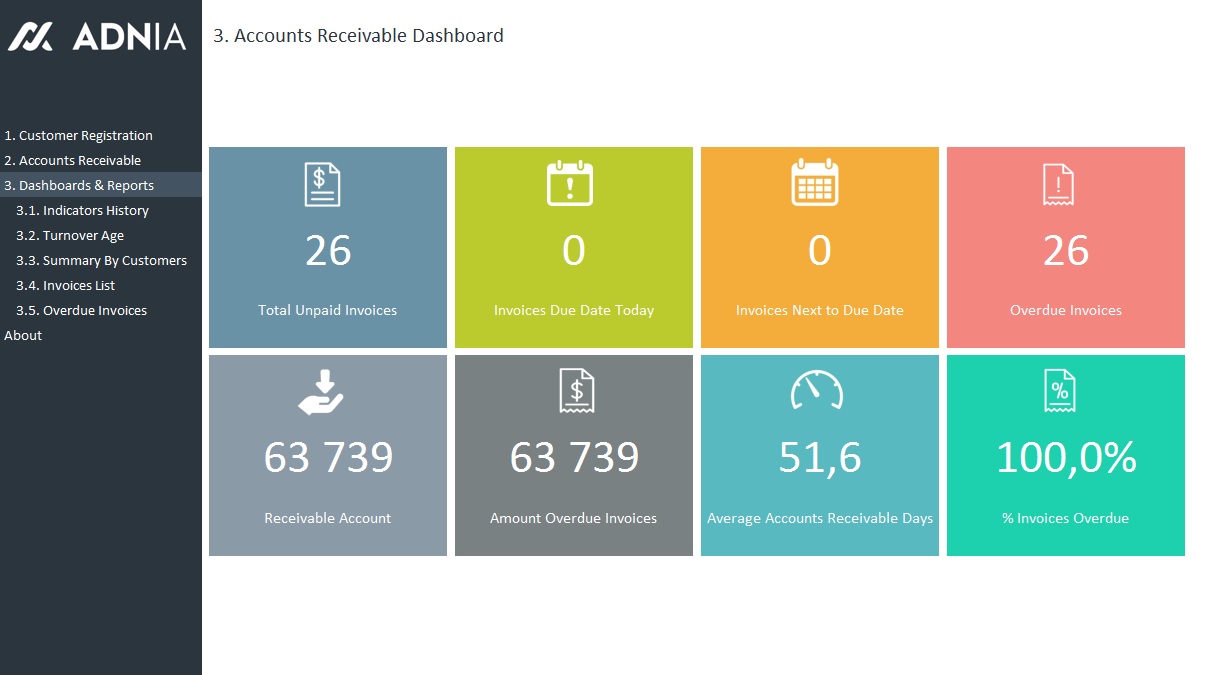Go to Accounts Receivable in the sidebar
The image size is (1214, 675).
click(x=72, y=161)
